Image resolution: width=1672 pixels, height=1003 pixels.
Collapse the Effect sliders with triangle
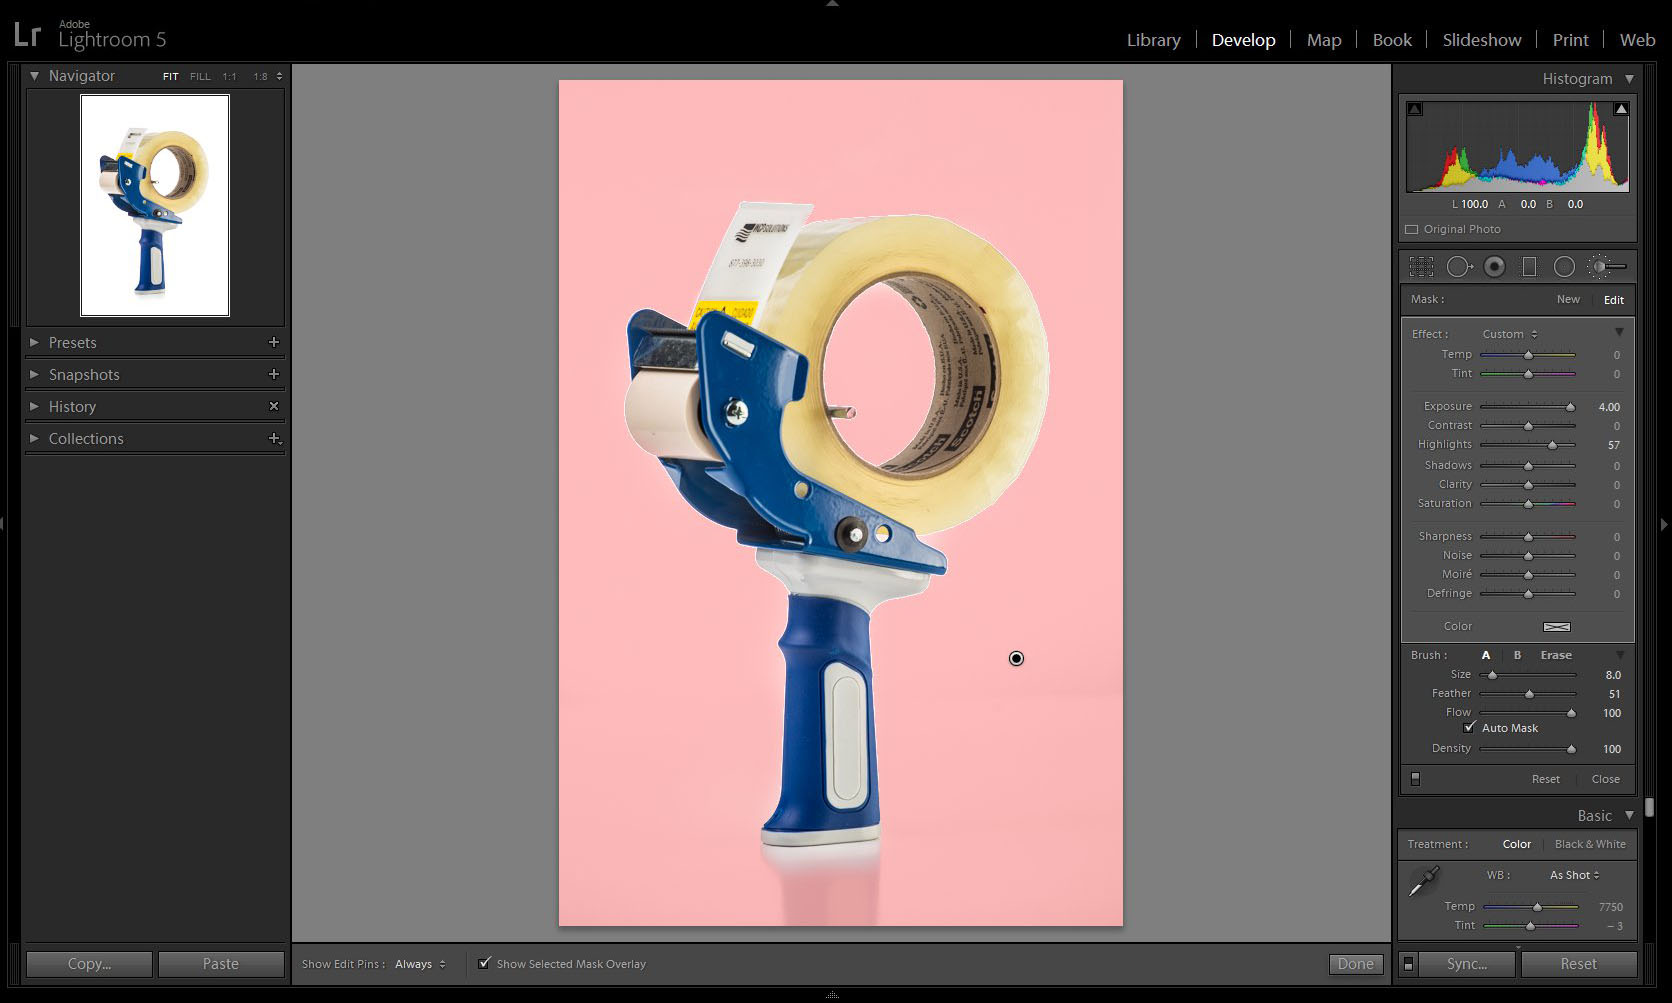(x=1619, y=332)
